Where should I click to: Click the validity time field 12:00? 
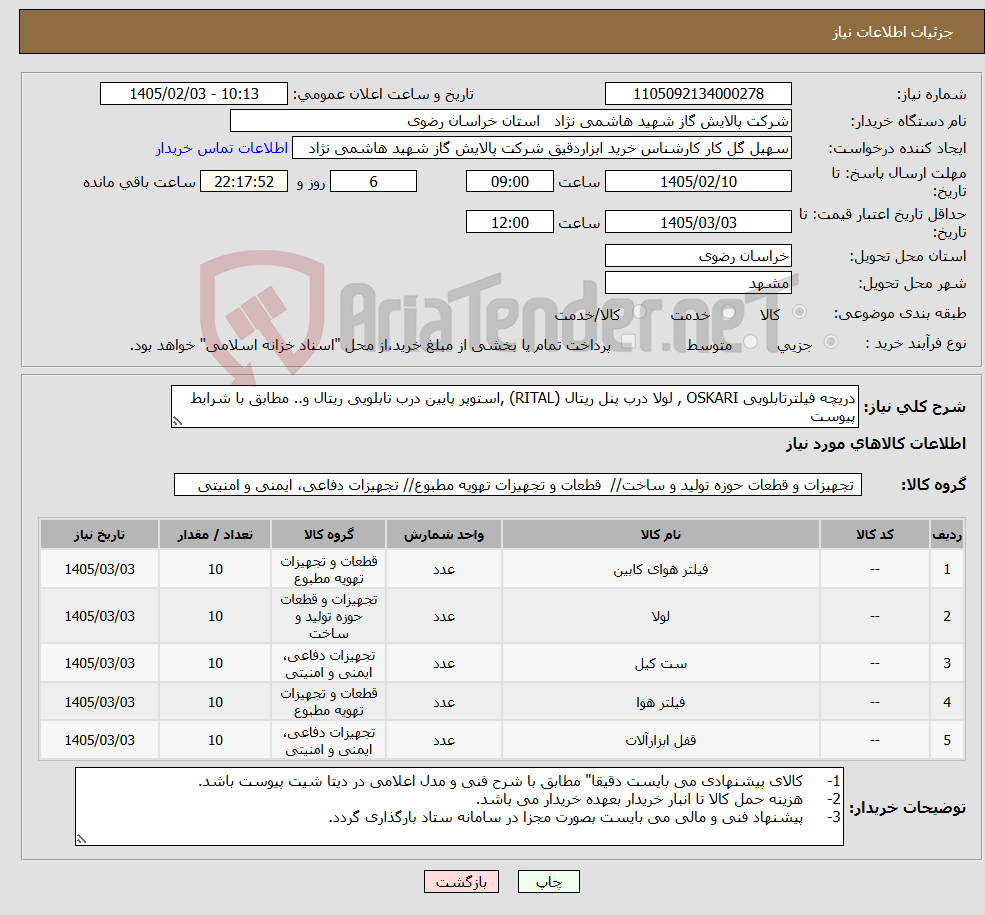tap(509, 222)
